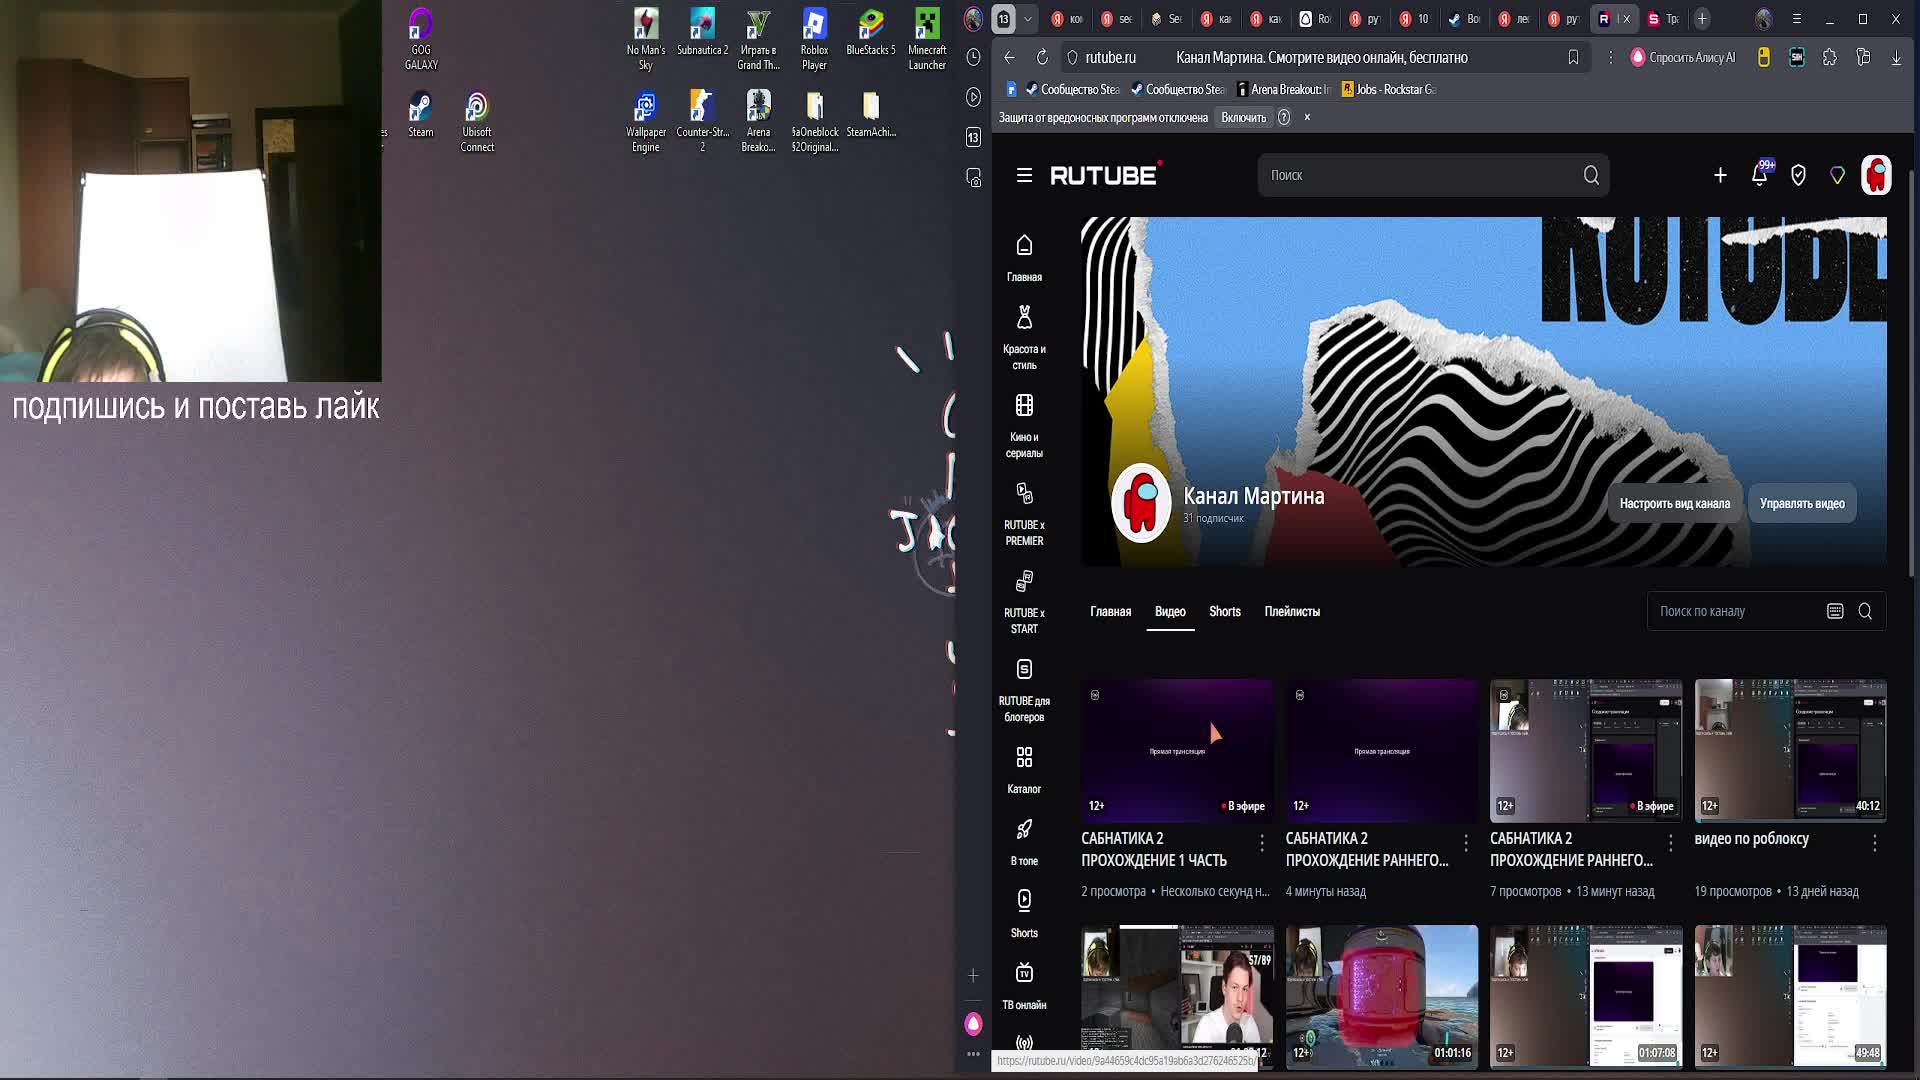Open notifications bell with 99+ badge
Image resolution: width=1920 pixels, height=1080 pixels.
click(1760, 174)
